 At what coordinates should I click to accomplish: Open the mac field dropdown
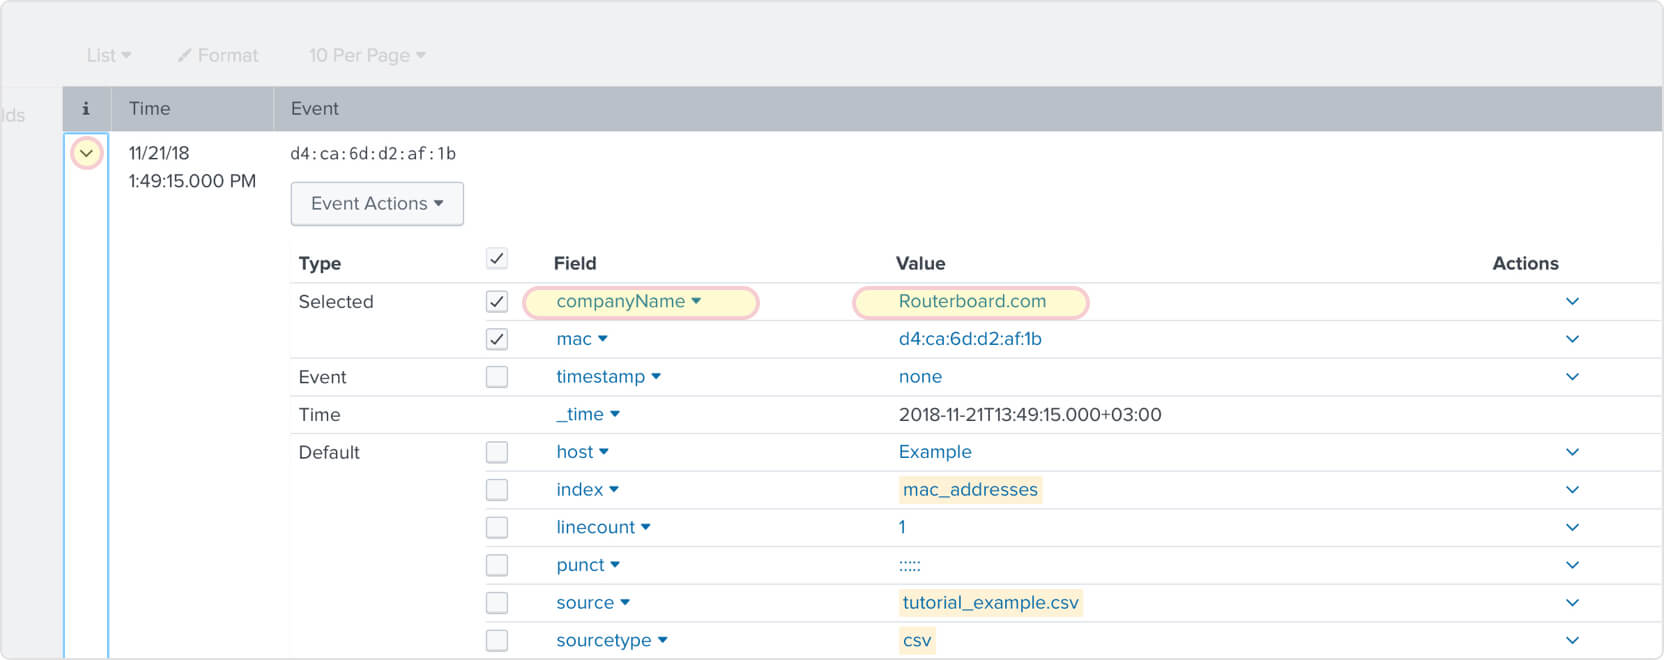(x=582, y=339)
